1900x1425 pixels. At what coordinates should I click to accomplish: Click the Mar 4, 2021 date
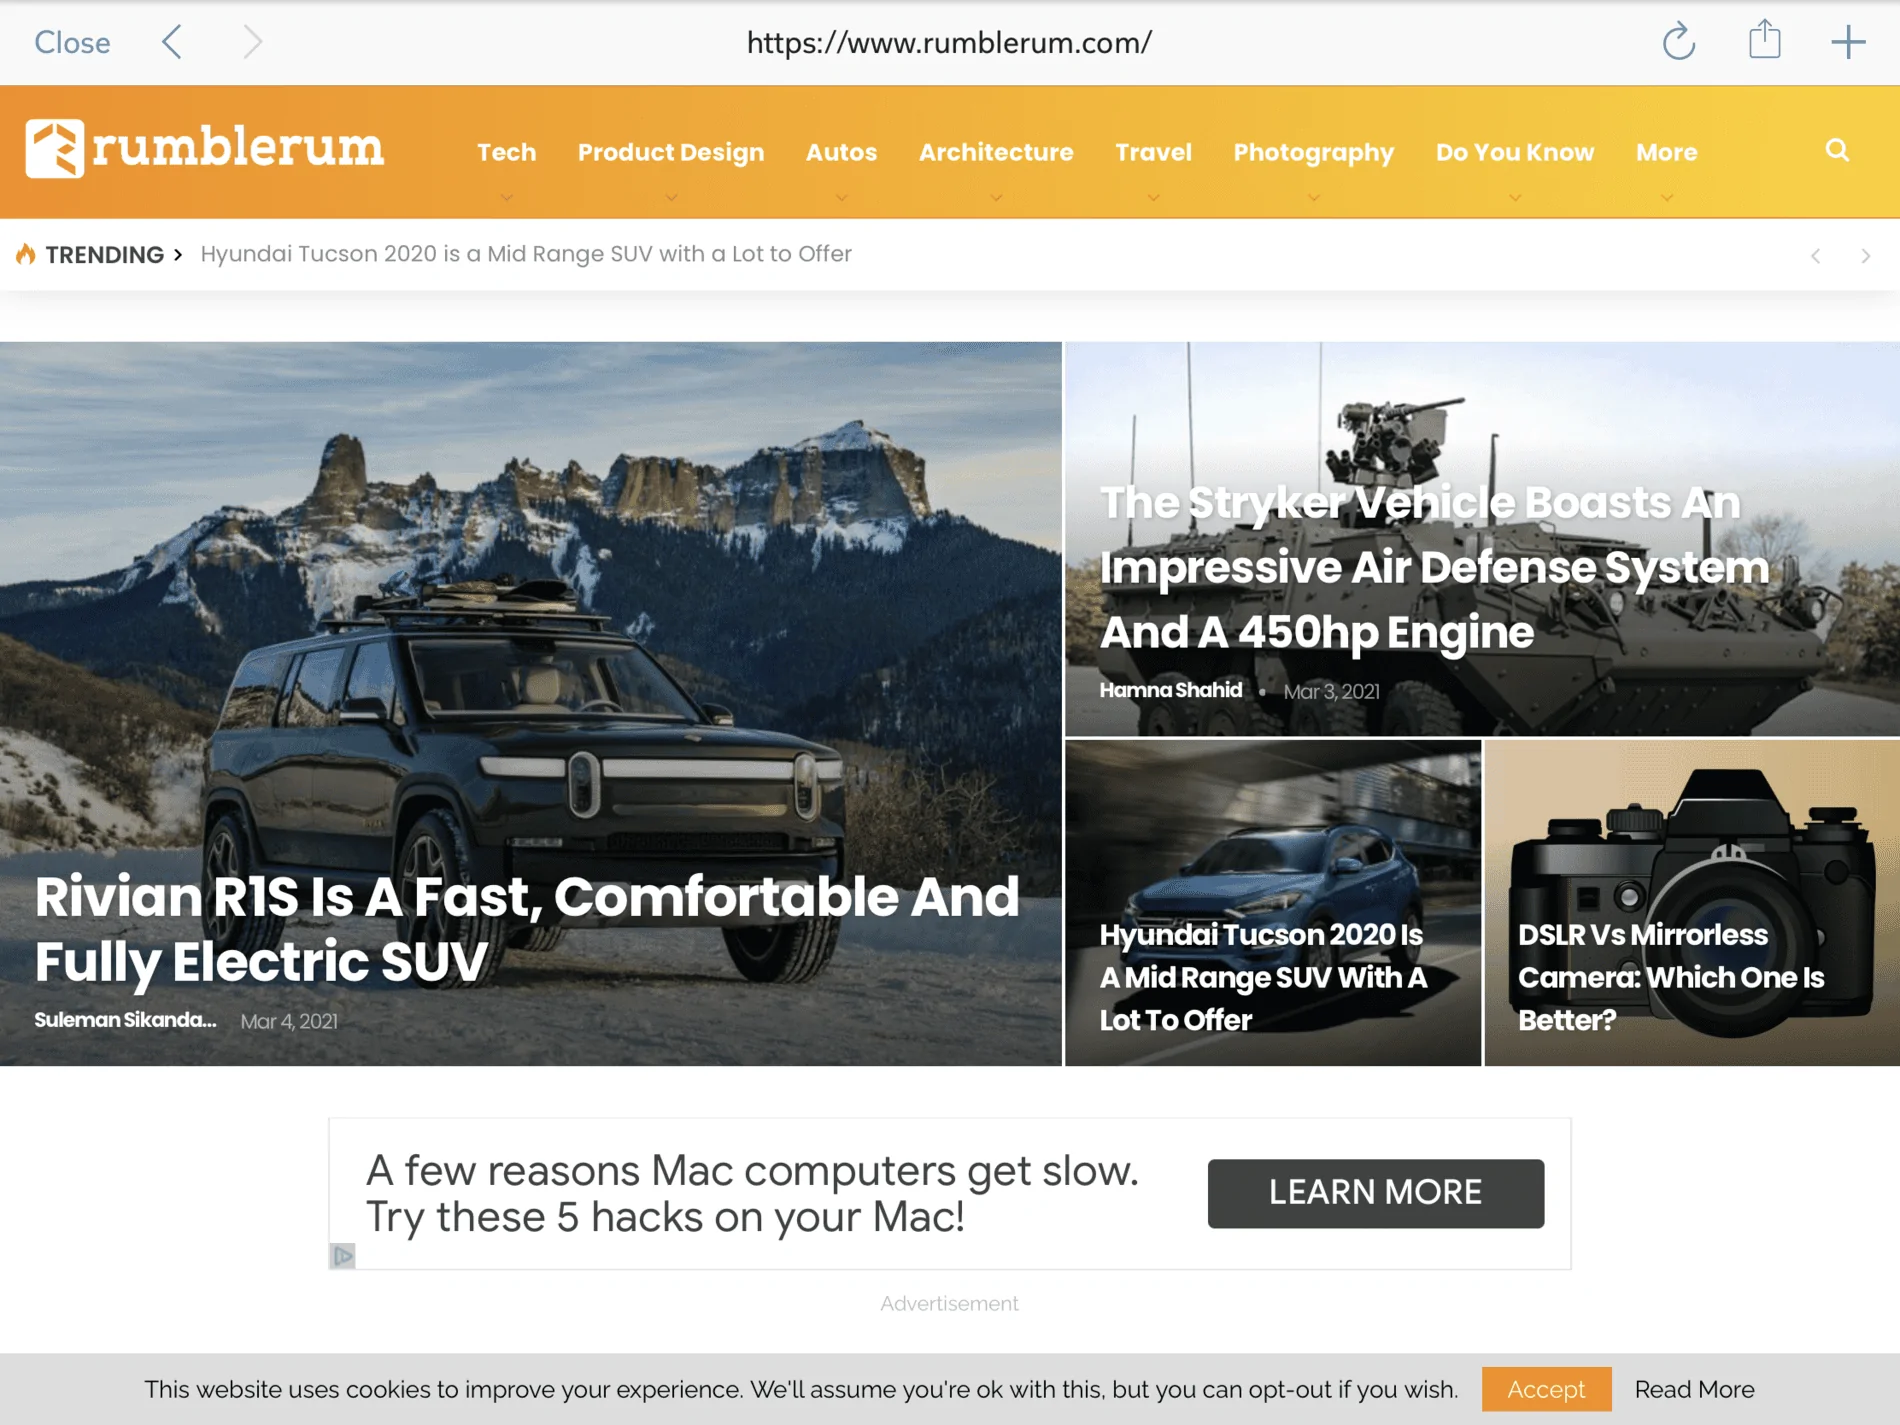point(289,1021)
